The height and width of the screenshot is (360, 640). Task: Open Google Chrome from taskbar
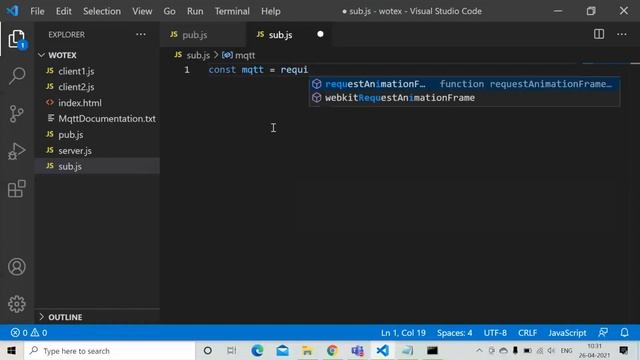pyautogui.click(x=332, y=351)
